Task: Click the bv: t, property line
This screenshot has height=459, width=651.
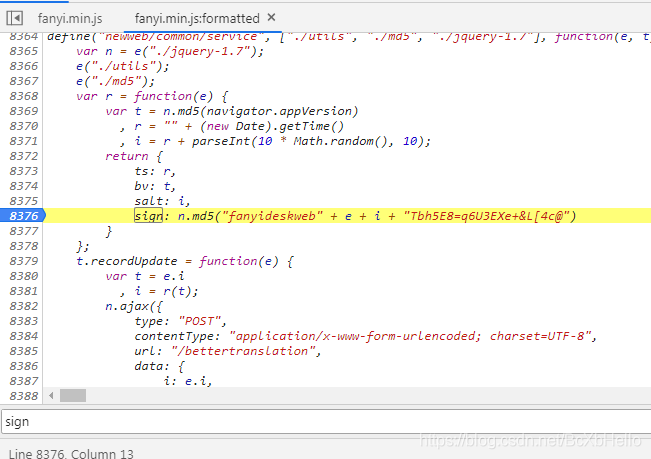Action: coord(155,186)
